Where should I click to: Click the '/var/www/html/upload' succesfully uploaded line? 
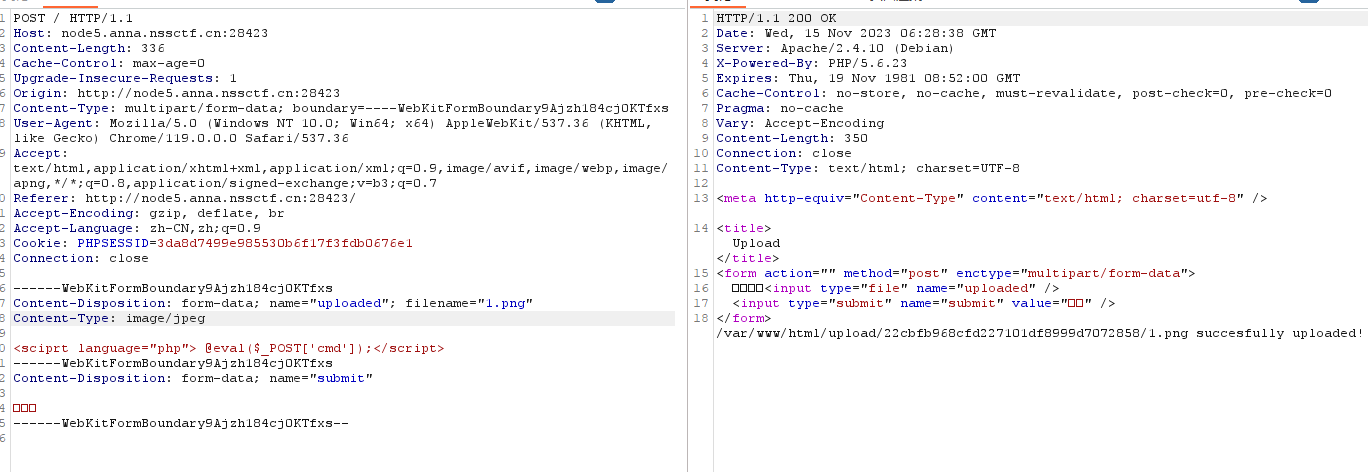[1040, 333]
